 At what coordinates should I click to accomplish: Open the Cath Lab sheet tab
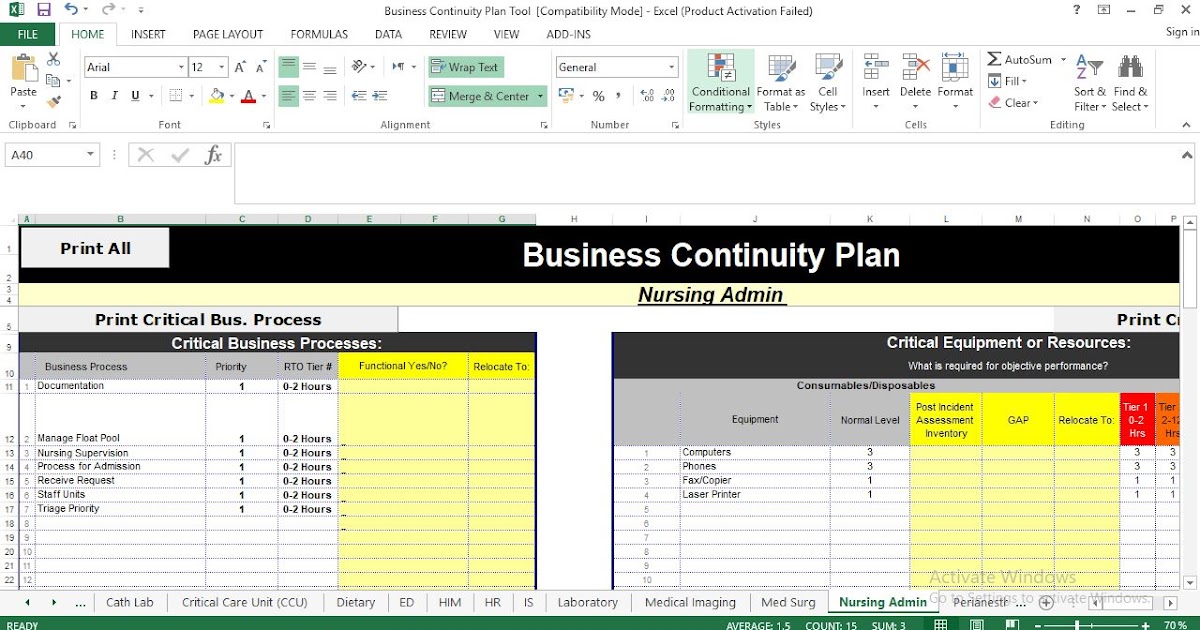coord(130,602)
